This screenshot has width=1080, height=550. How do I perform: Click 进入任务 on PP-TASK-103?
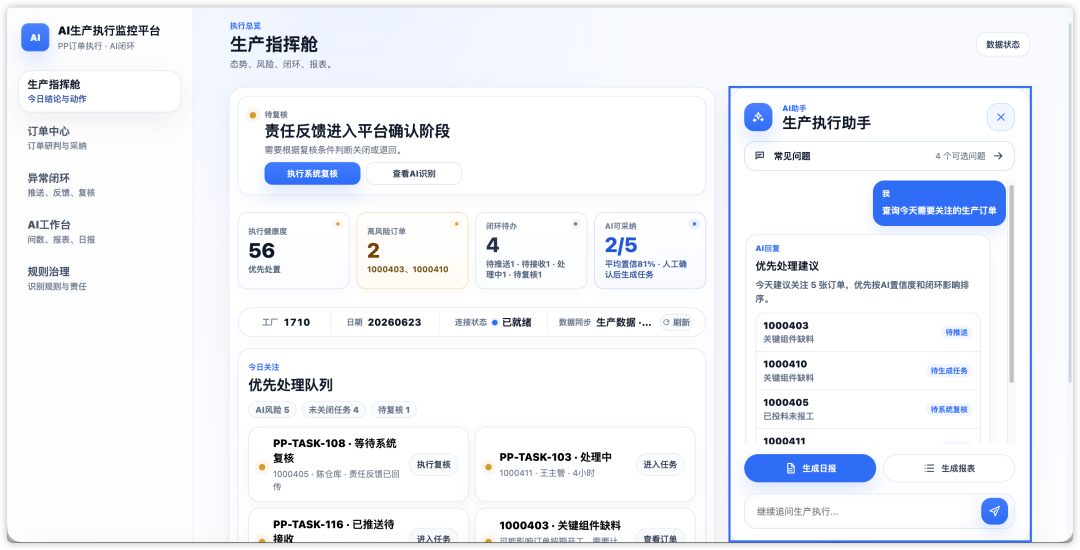(x=660, y=465)
